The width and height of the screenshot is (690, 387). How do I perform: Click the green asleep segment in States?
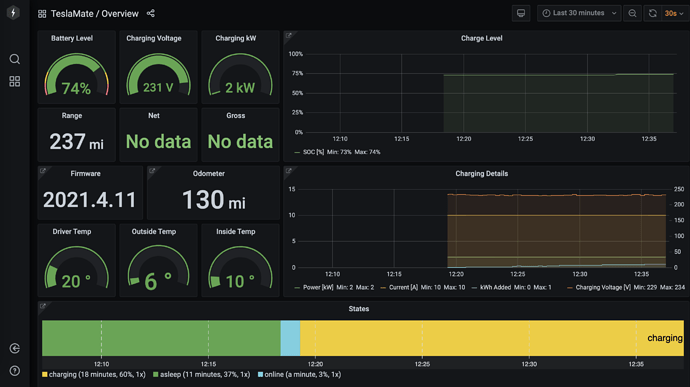click(161, 338)
